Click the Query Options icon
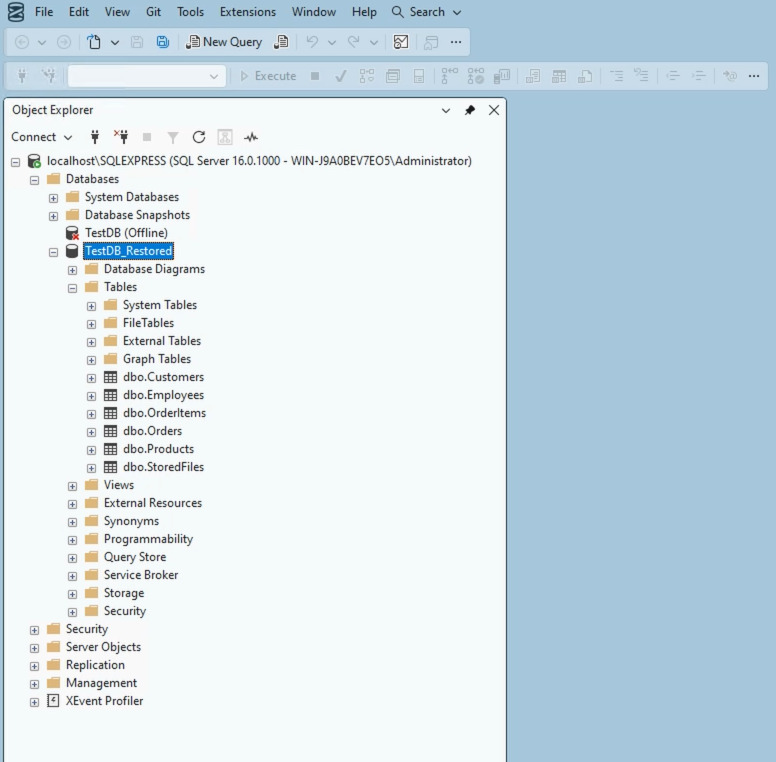776x762 pixels. pyautogui.click(x=393, y=76)
